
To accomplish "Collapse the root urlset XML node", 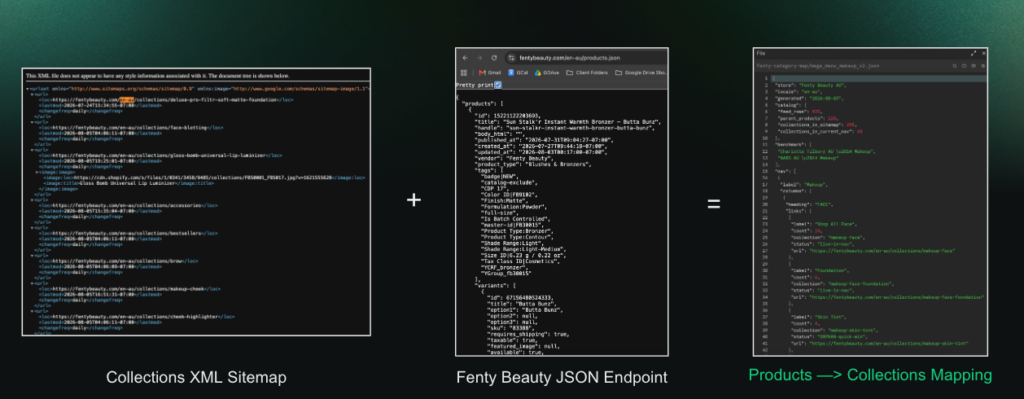I will point(27,88).
